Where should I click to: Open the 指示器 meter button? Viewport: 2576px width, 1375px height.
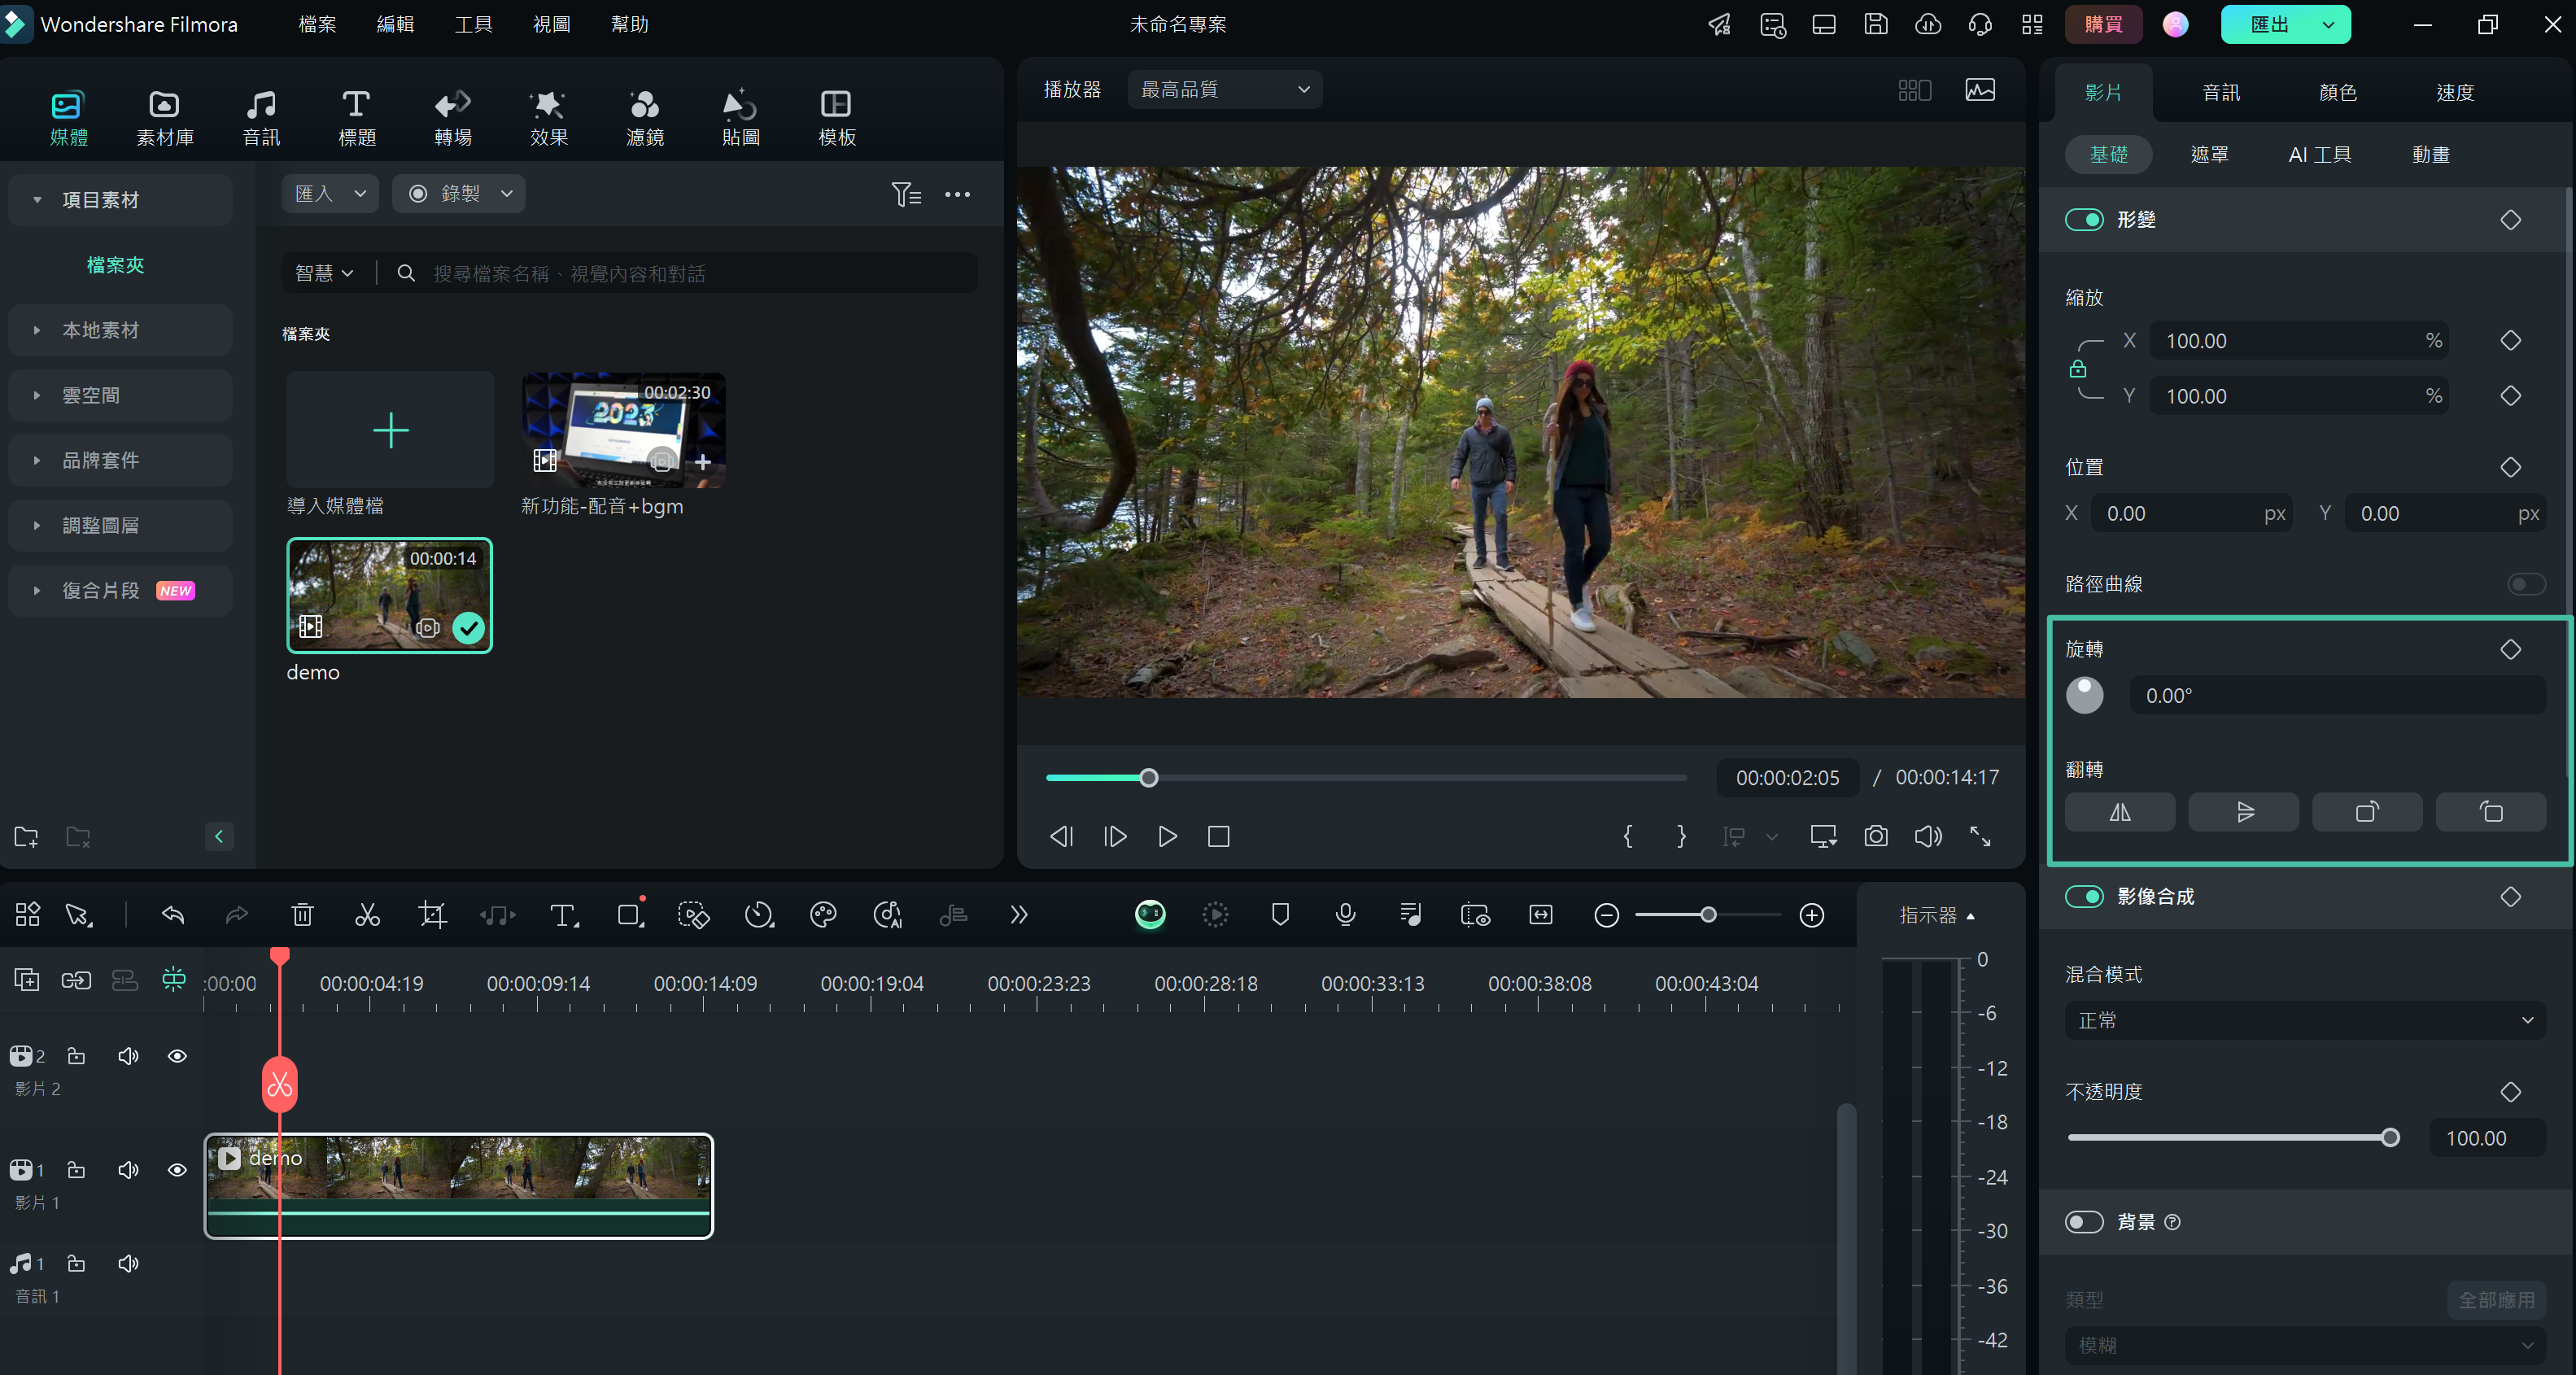[1937, 916]
